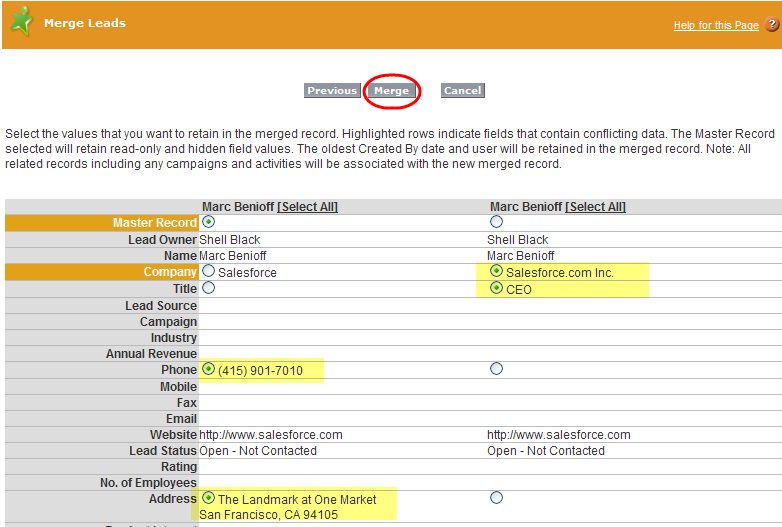Click the Industry row label
The width and height of the screenshot is (782, 527).
174,338
